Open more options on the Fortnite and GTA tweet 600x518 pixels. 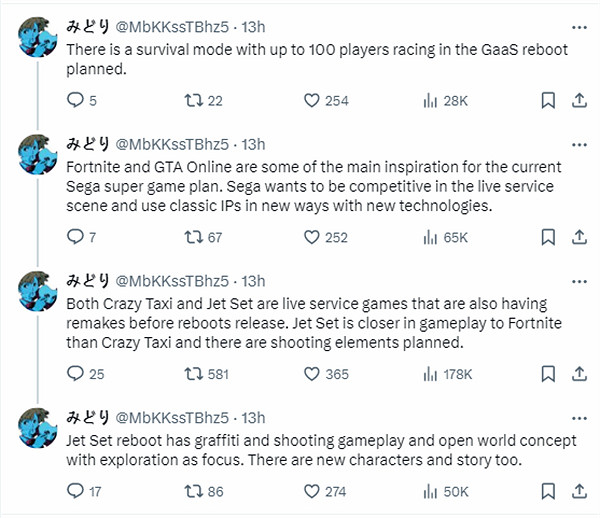click(577, 143)
